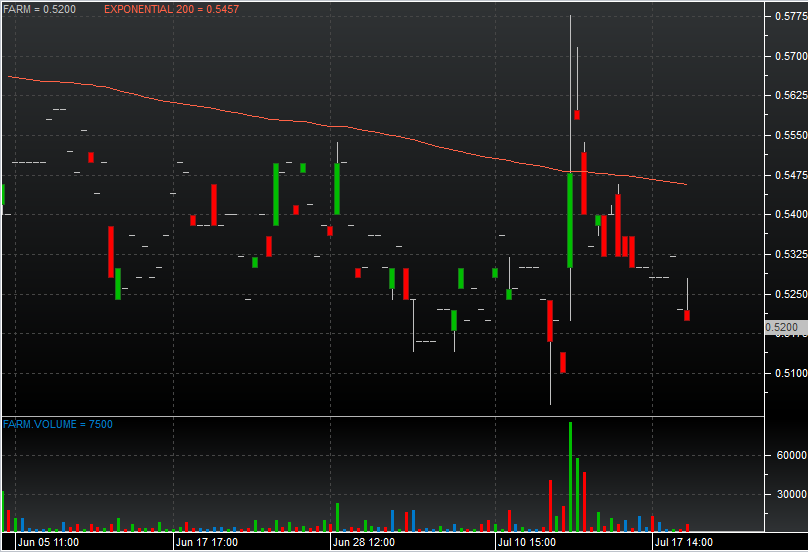Click the 30000 volume axis label
808x552 pixels.
[786, 494]
